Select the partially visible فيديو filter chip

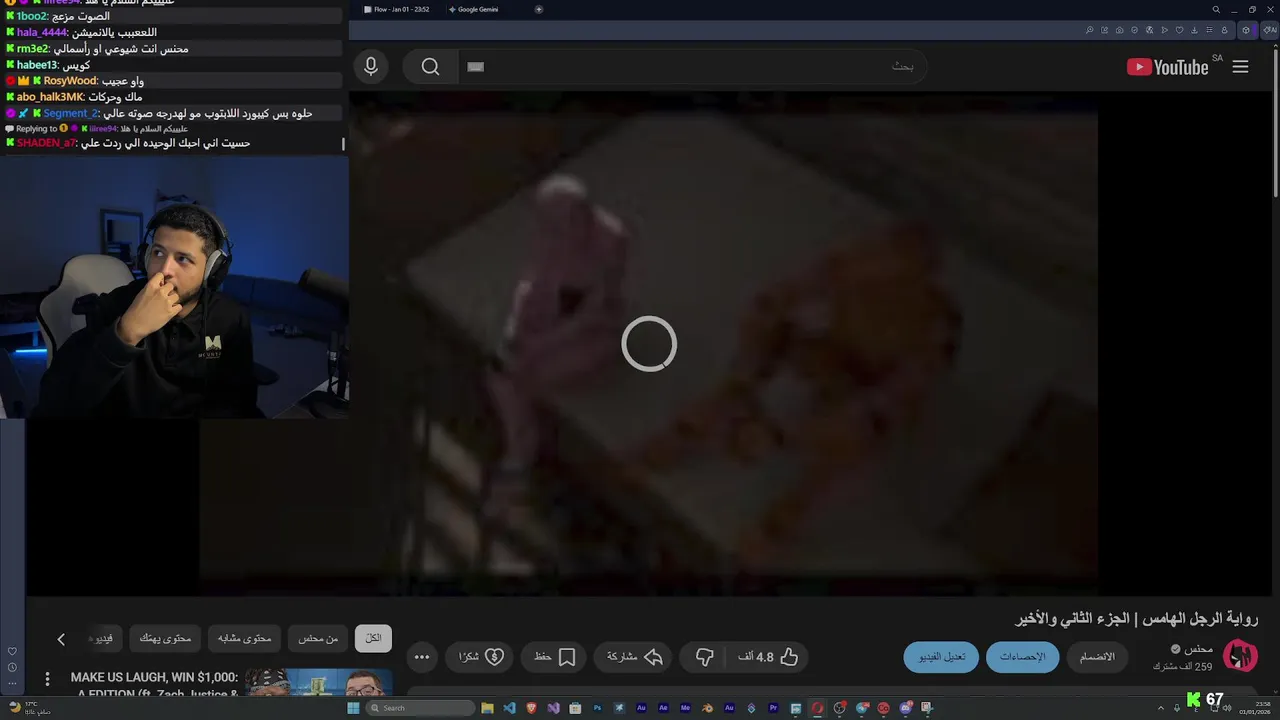104,638
